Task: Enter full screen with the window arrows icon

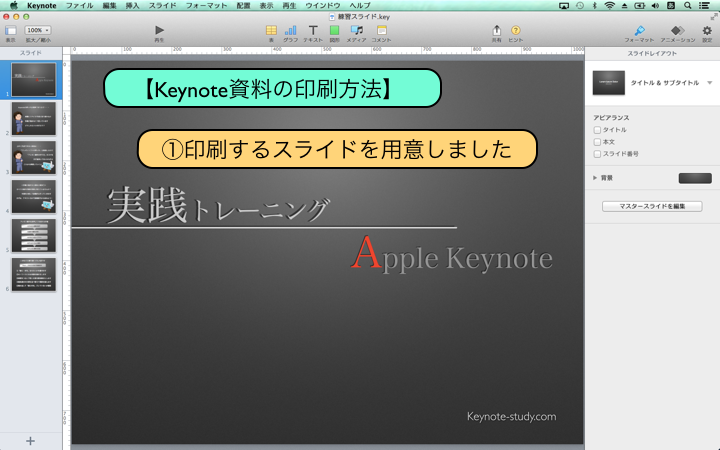Action: [x=714, y=17]
